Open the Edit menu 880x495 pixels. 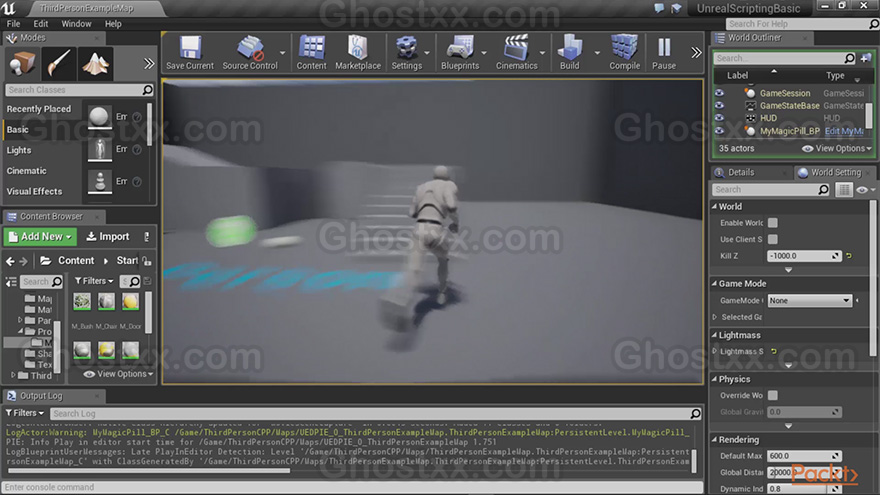40,24
